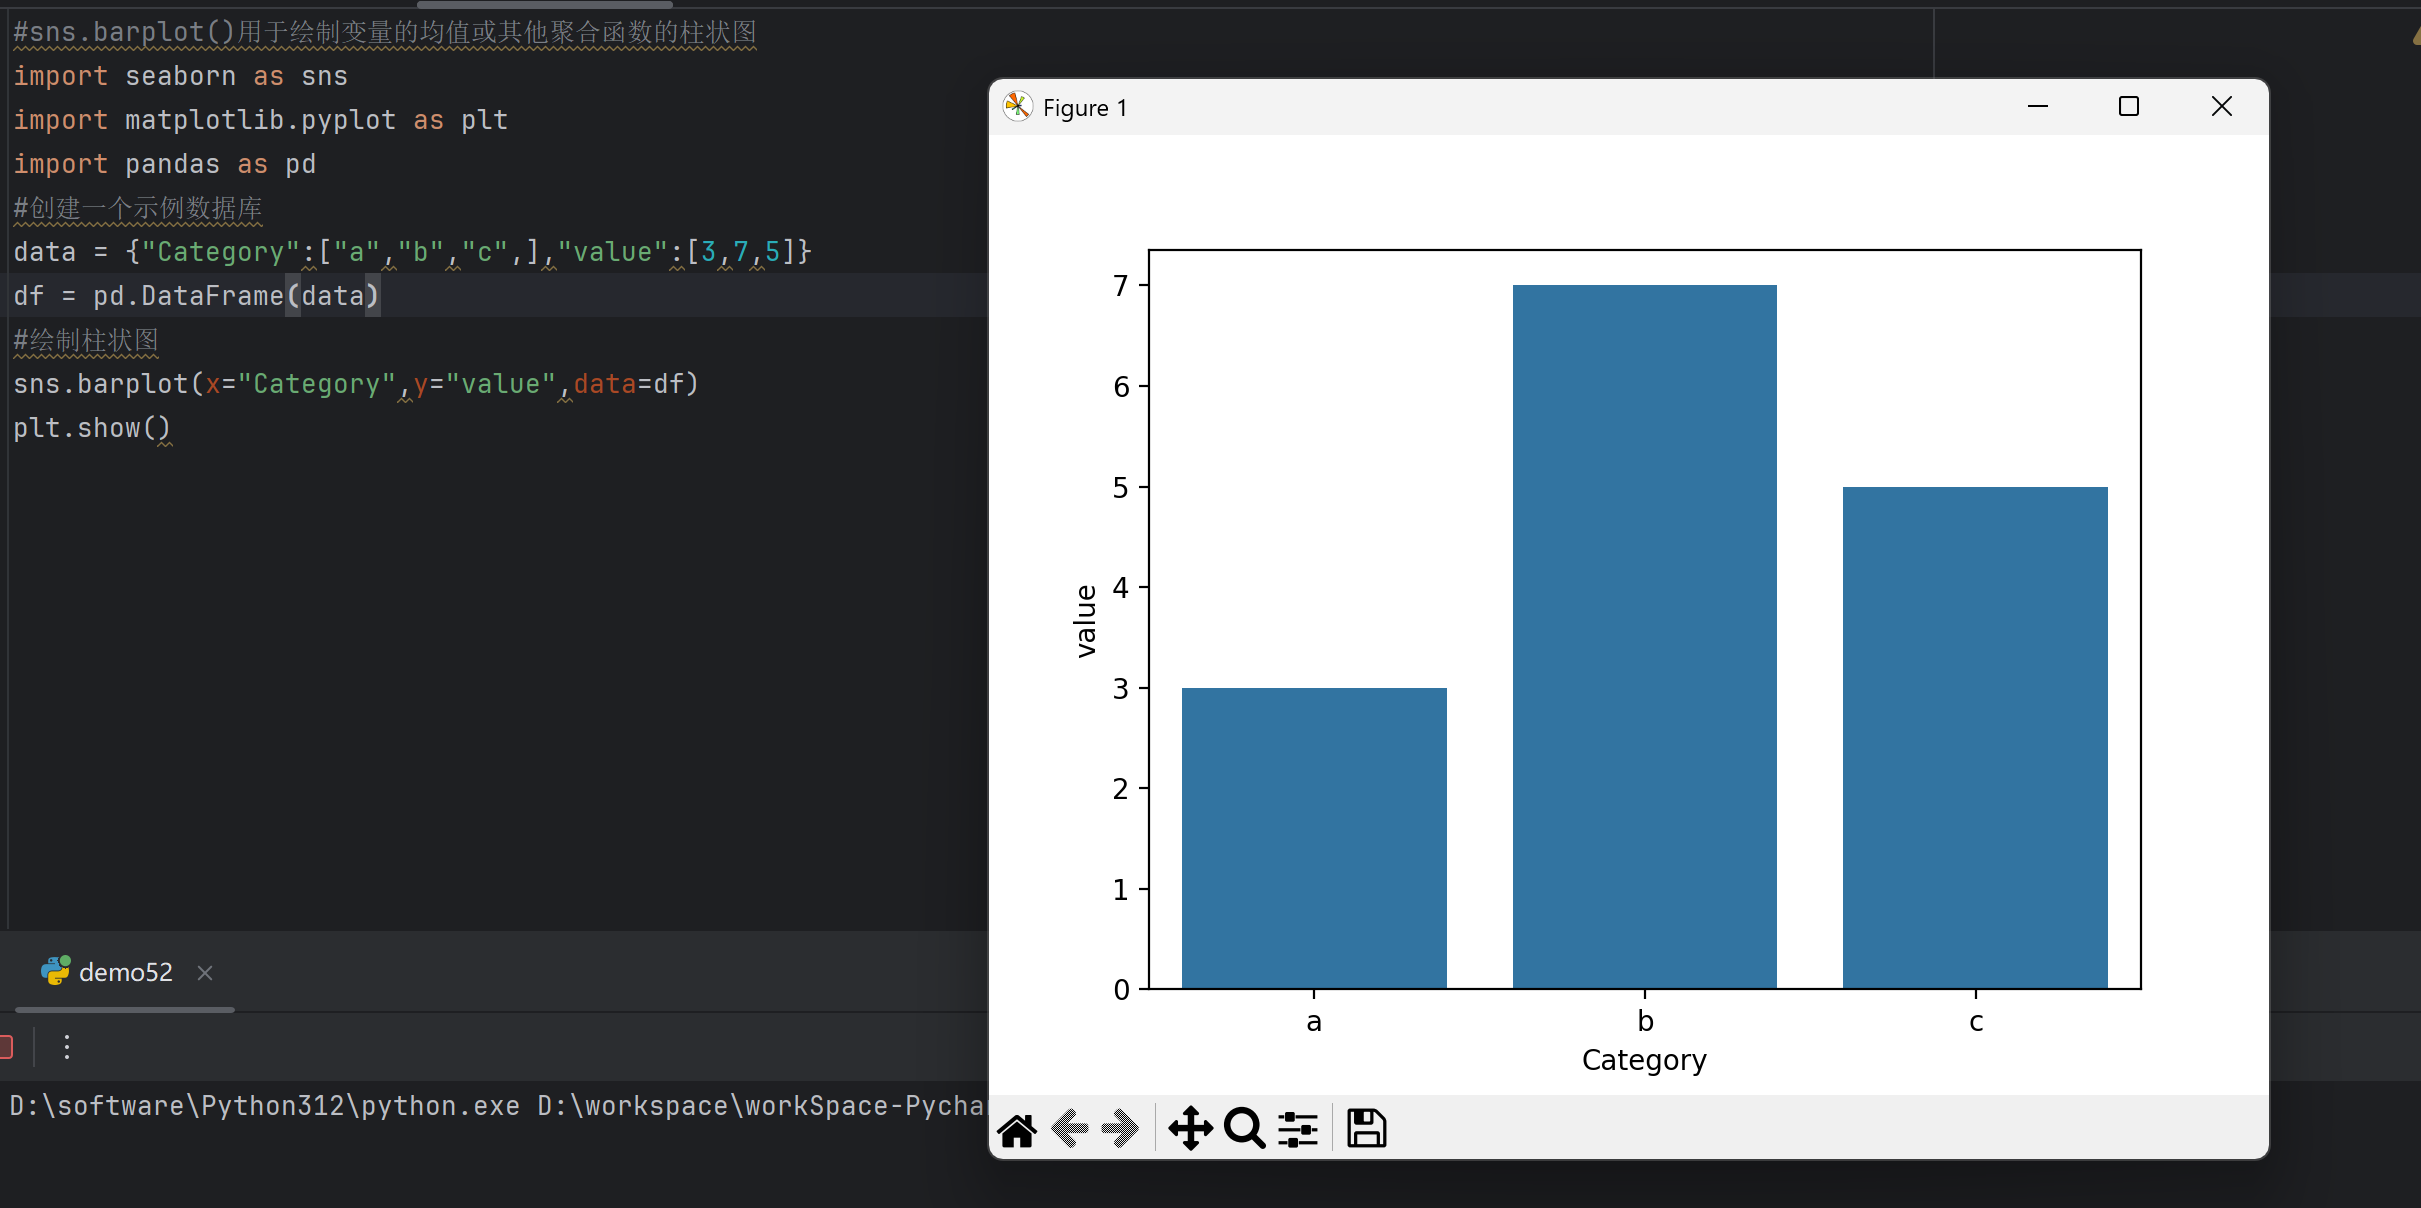
Task: Activate the Zoom to rectangle tool
Action: 1244,1129
